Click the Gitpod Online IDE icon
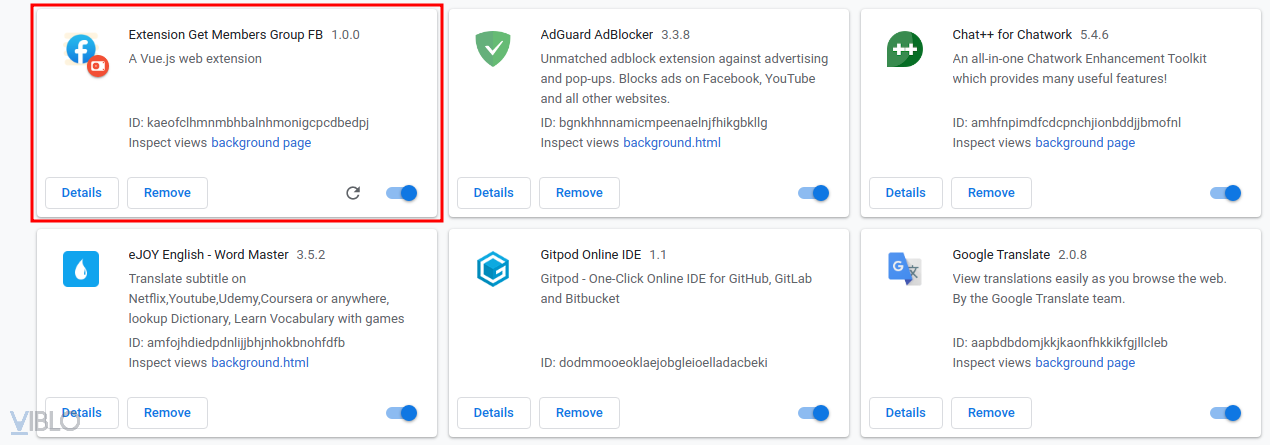1270x445 pixels. click(493, 269)
